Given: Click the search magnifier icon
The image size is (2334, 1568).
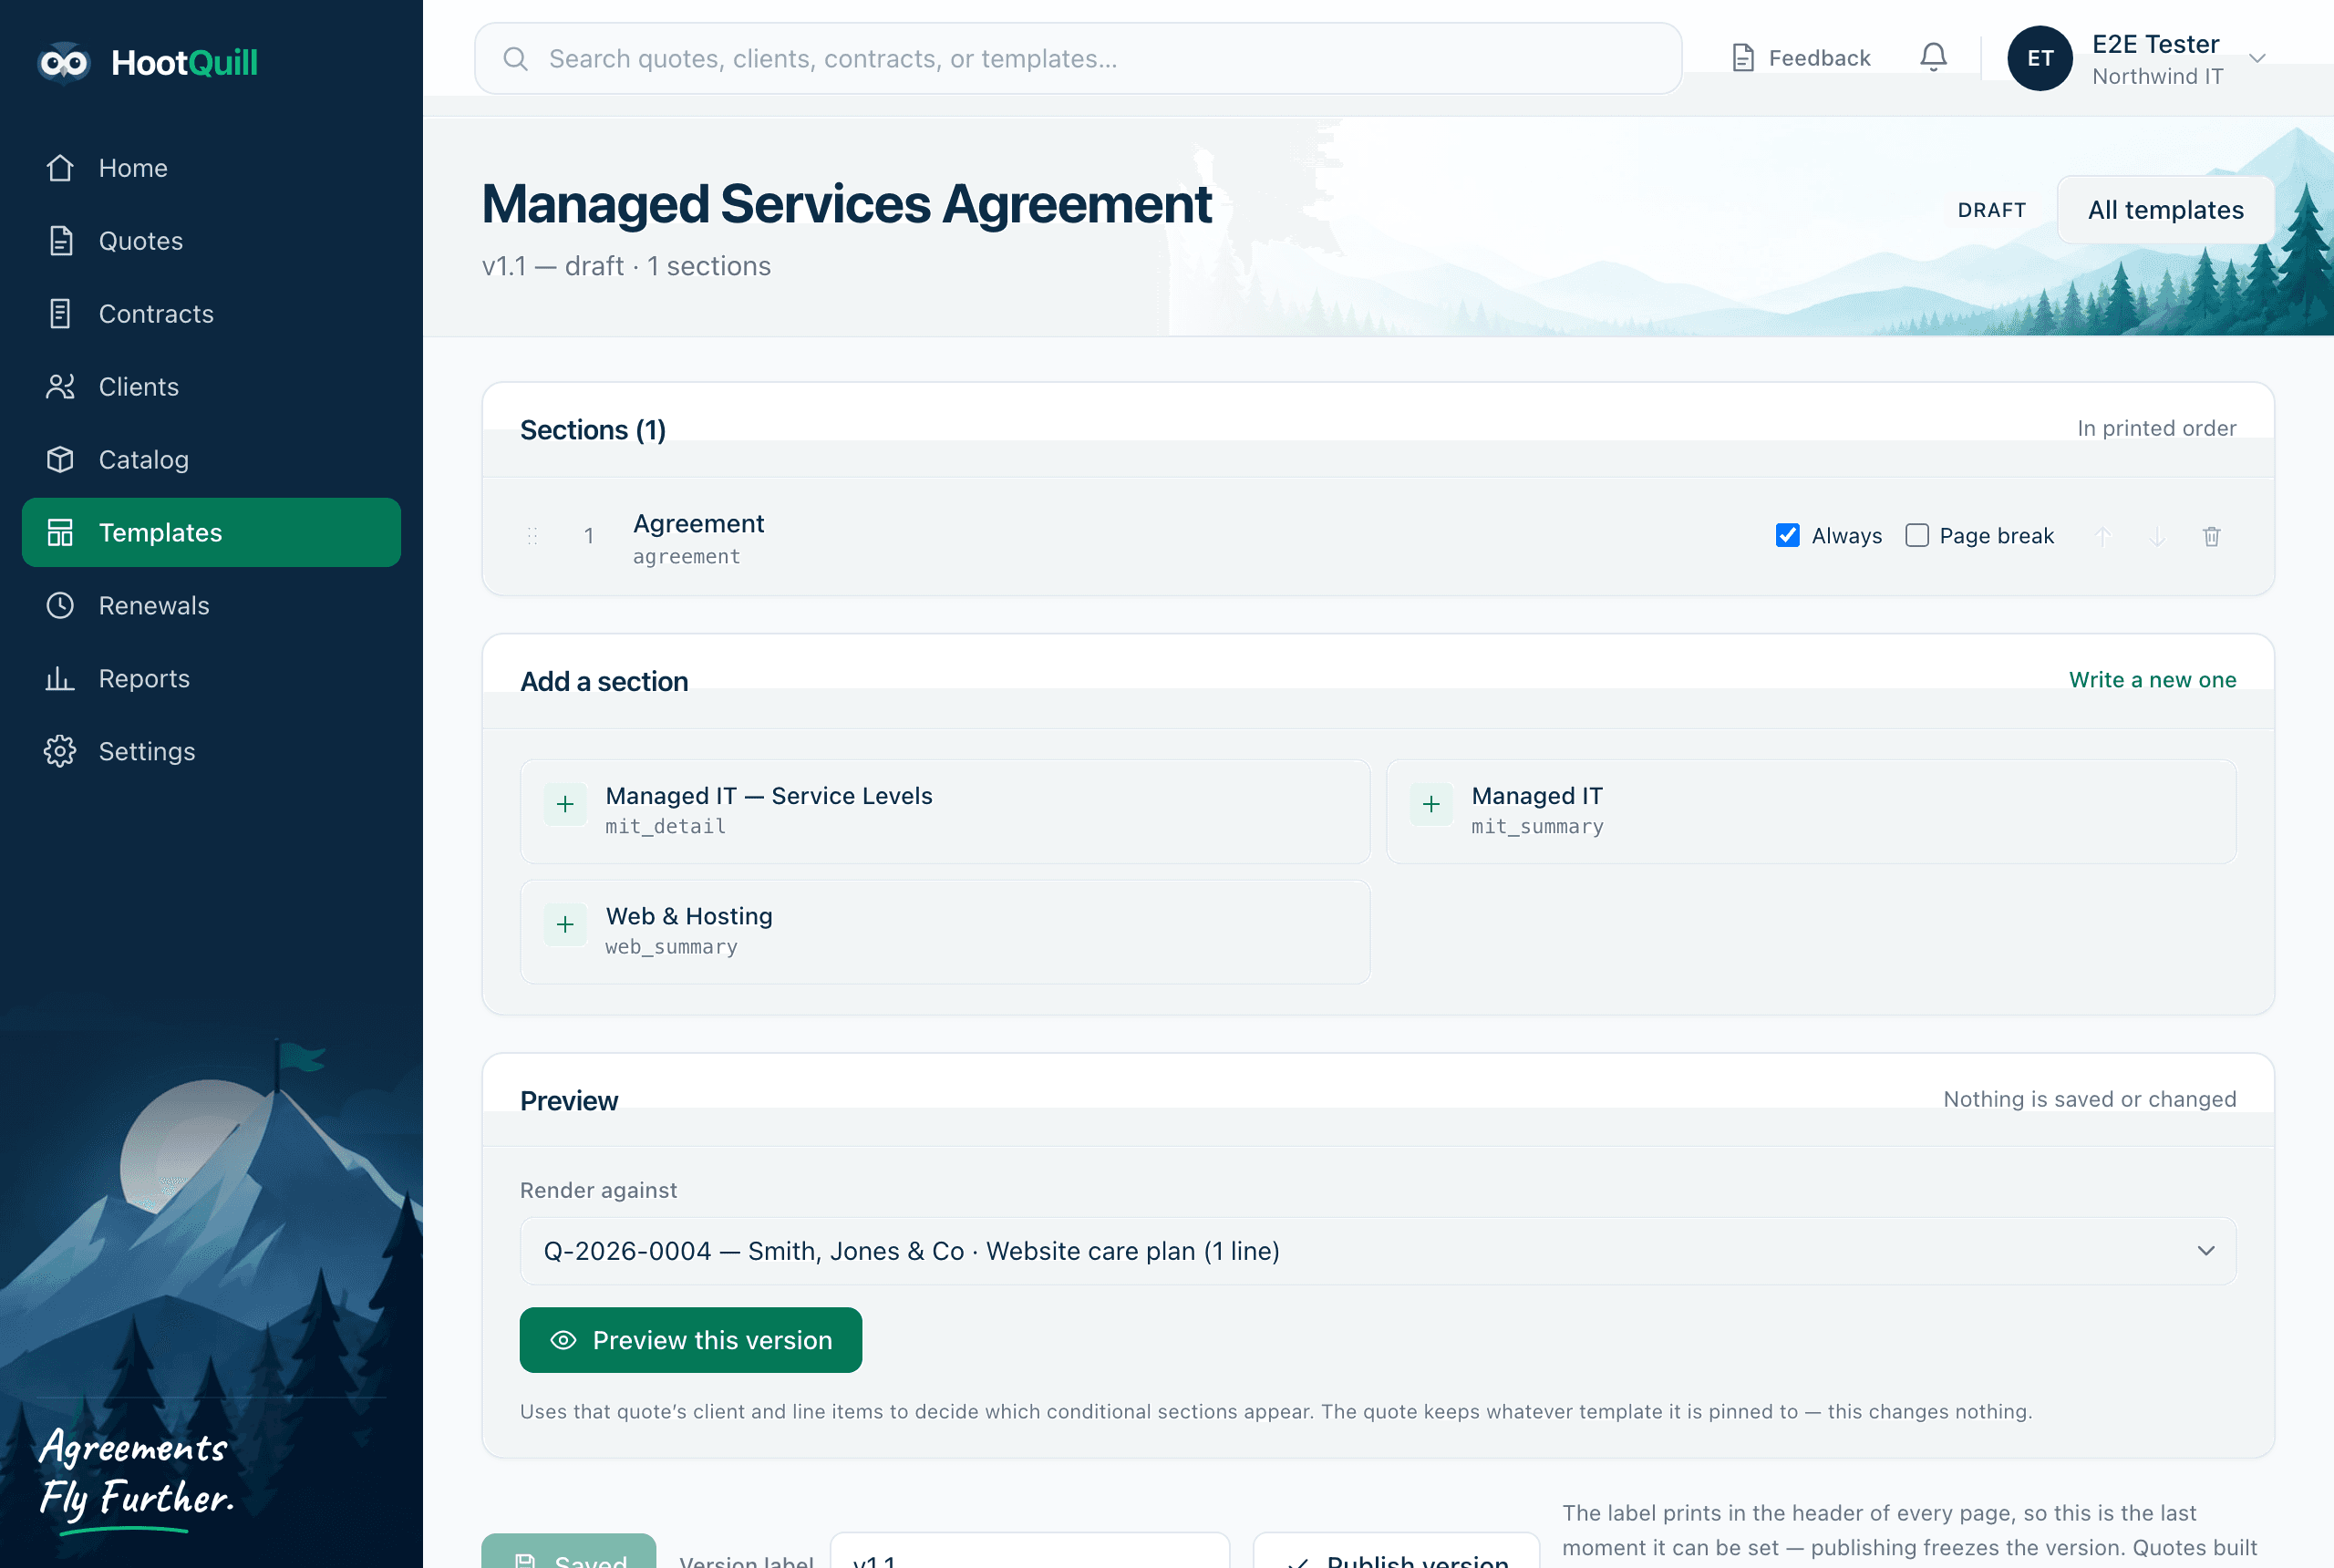Looking at the screenshot, I should [515, 59].
